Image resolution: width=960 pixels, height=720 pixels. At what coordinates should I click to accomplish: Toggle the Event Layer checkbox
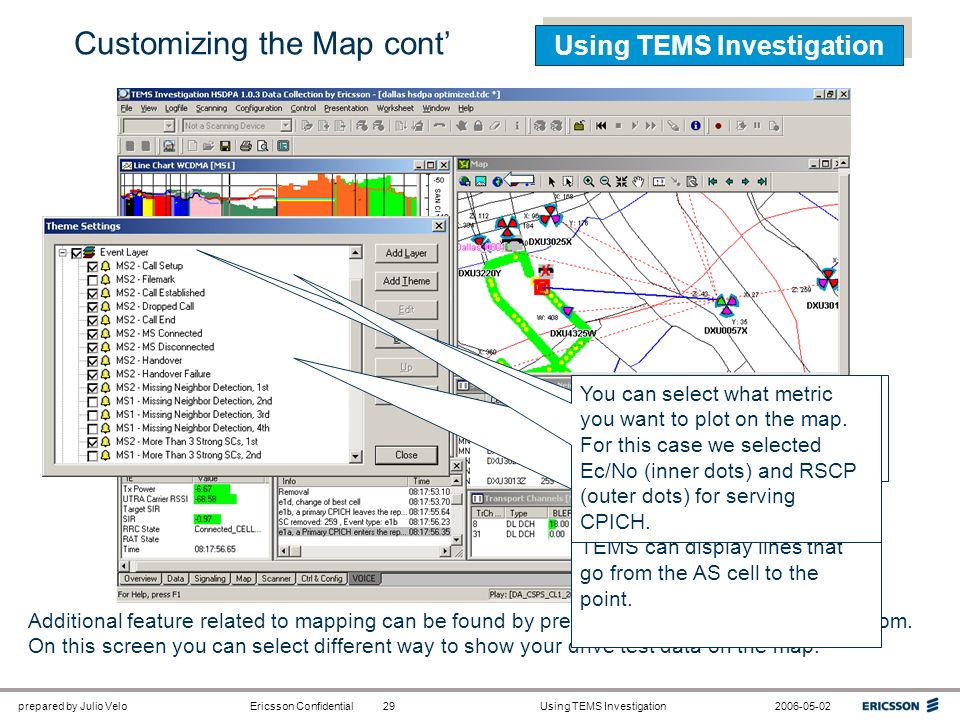[77, 253]
